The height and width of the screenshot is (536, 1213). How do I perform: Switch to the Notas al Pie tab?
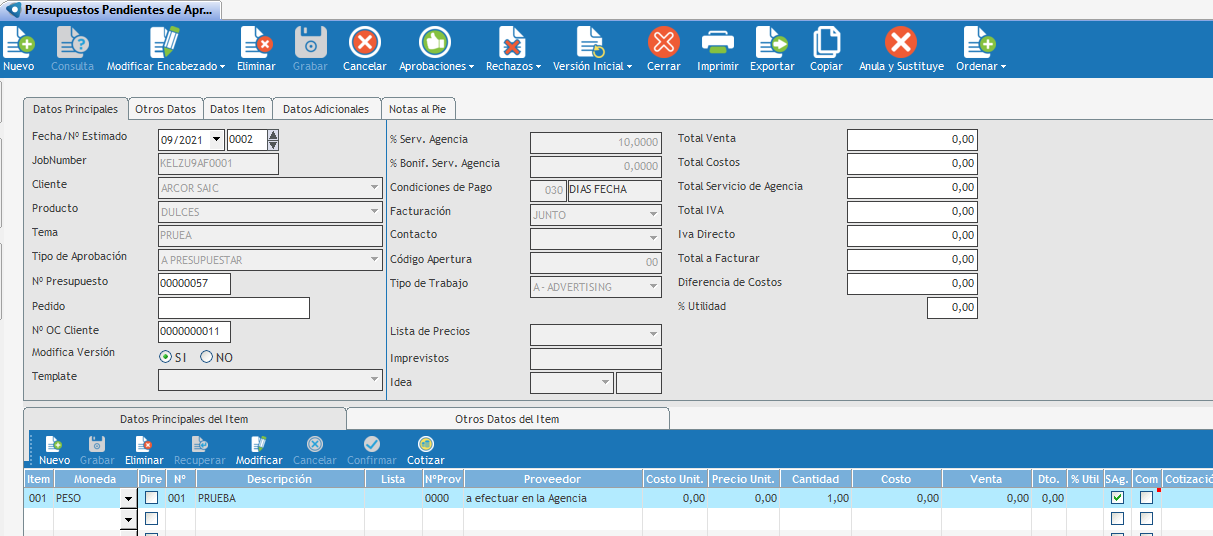point(417,109)
